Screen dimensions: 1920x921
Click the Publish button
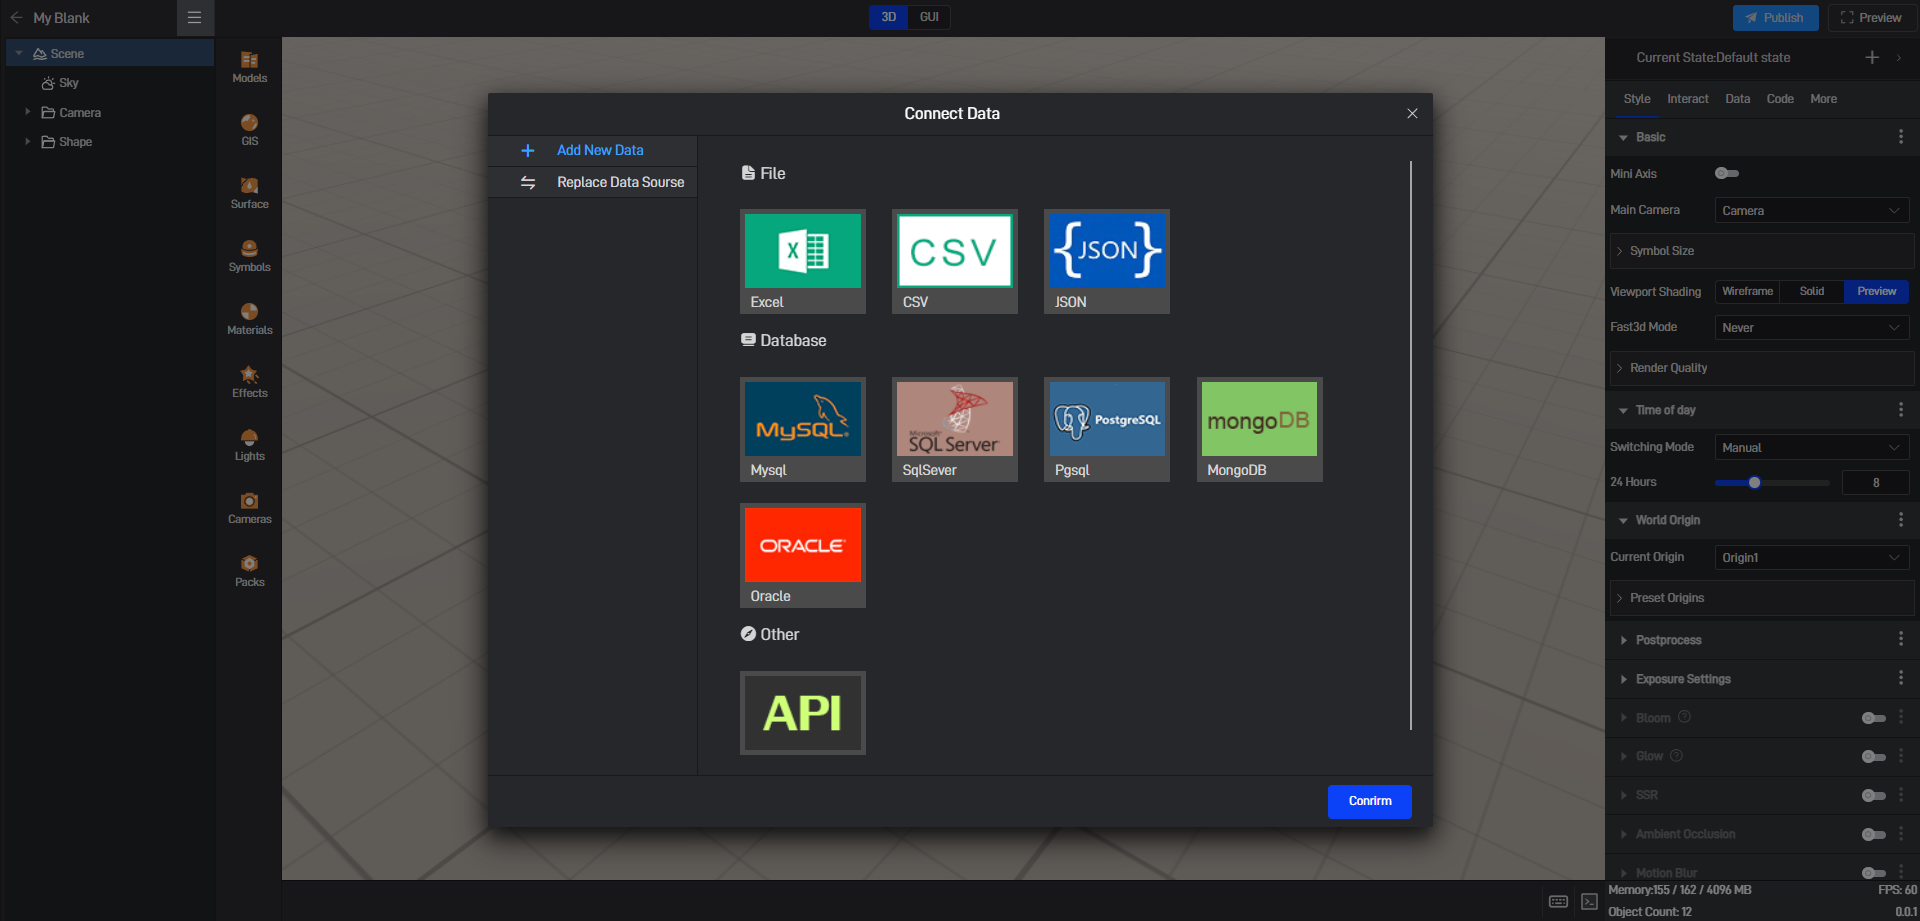pos(1775,18)
